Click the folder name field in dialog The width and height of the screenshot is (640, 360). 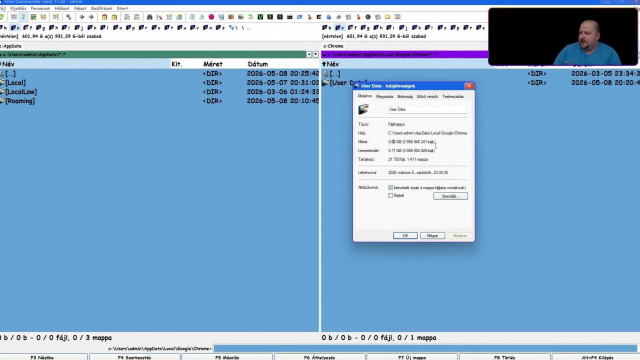(x=427, y=109)
